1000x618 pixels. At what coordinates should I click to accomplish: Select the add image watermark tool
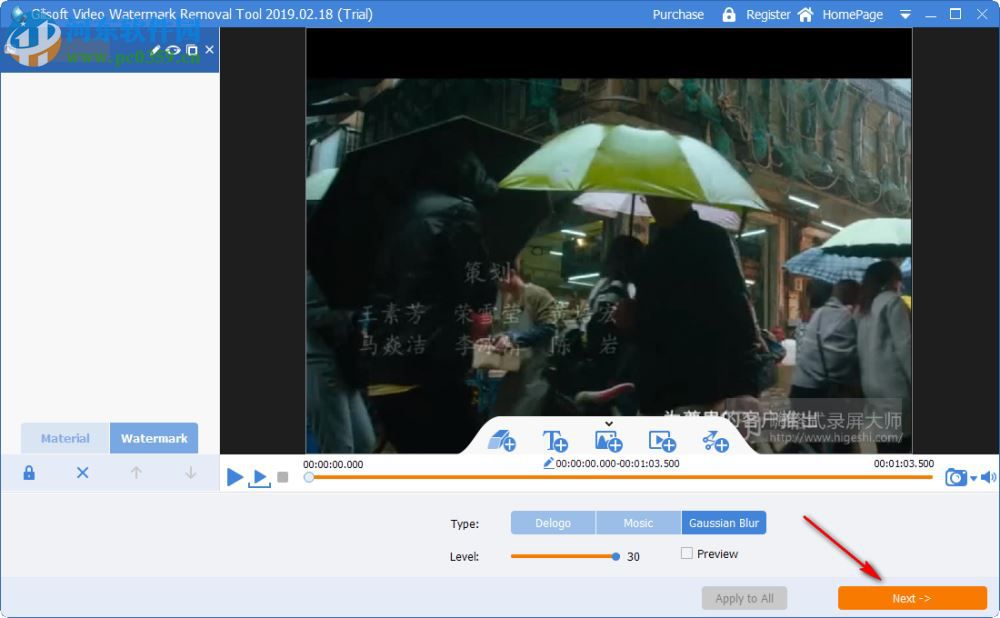pos(610,441)
